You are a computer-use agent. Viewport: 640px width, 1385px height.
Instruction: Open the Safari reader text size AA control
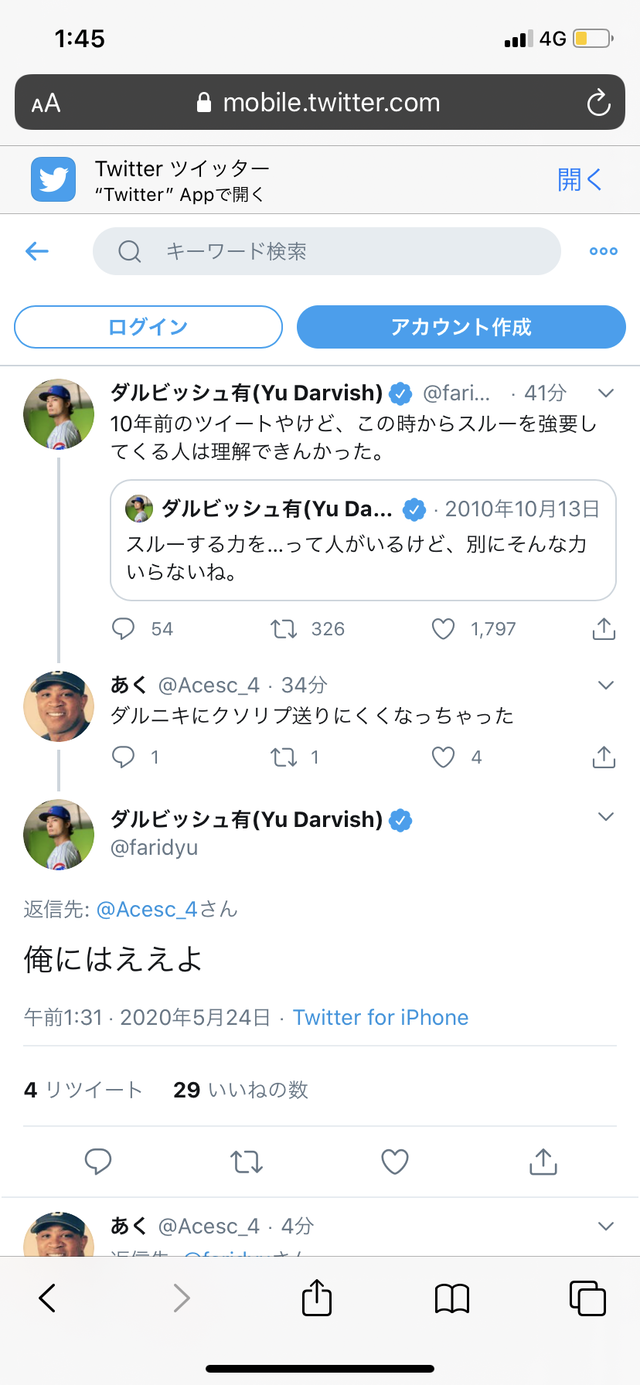pos(46,103)
